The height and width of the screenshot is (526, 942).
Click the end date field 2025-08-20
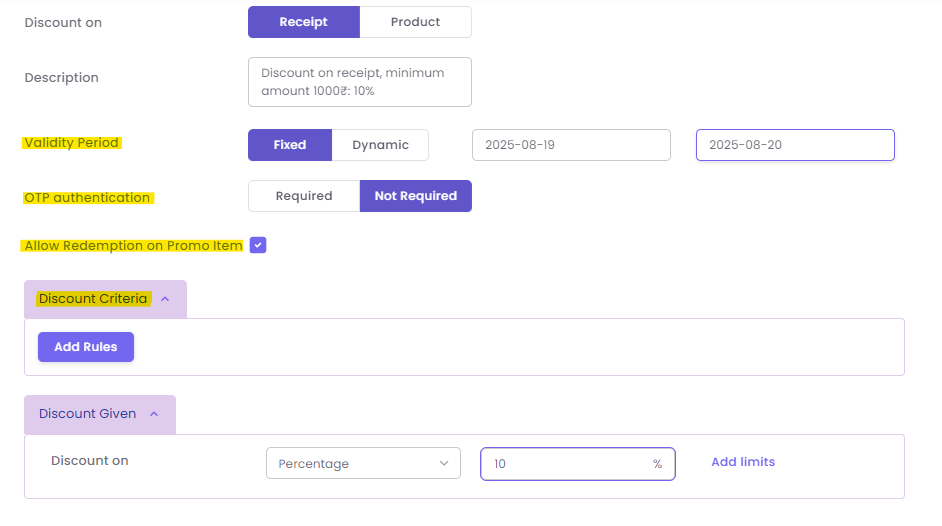tap(794, 145)
